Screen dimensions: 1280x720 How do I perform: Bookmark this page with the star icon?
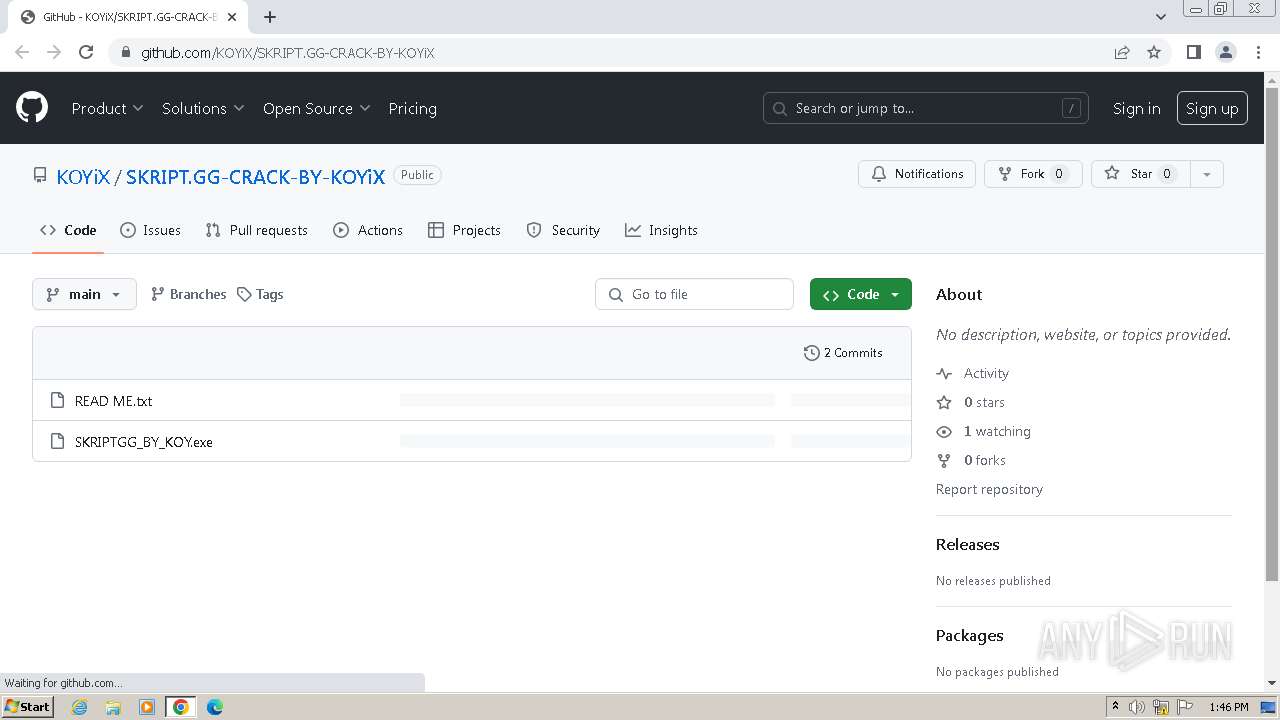tap(1154, 52)
